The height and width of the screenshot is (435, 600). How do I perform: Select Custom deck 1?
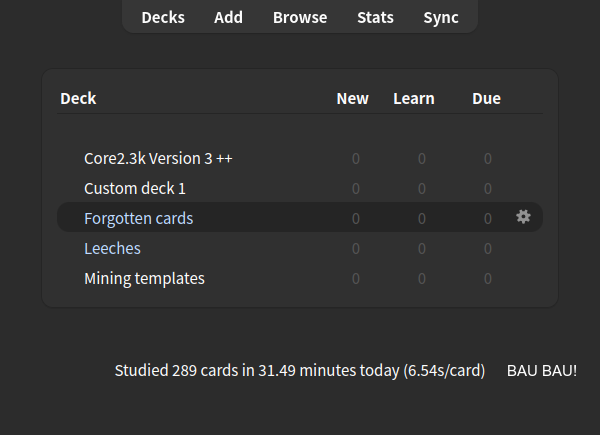[135, 188]
